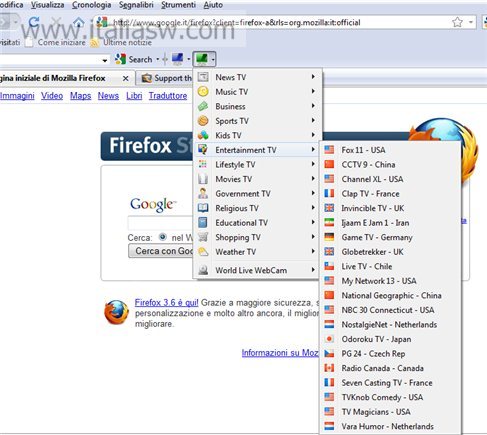487x435 pixels.
Task: Open the Segnalibri menu
Action: click(136, 5)
